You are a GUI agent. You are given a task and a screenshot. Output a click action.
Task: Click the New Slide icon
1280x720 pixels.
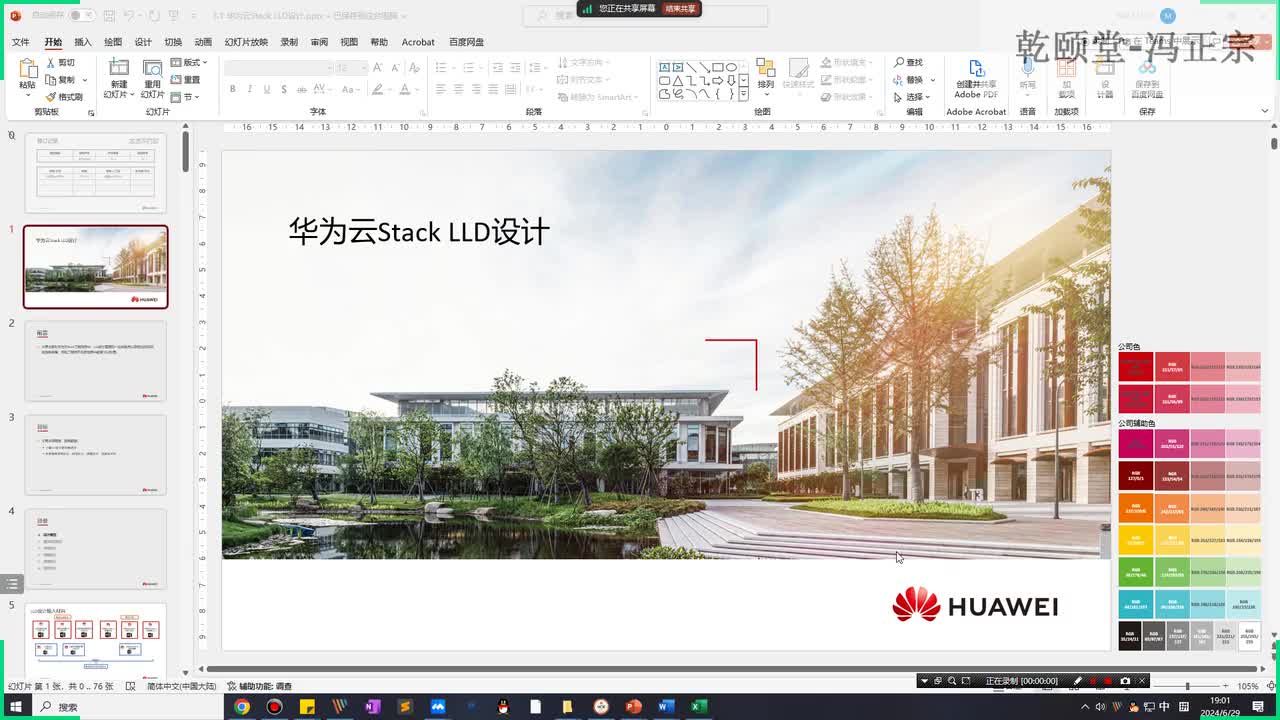pyautogui.click(x=119, y=68)
